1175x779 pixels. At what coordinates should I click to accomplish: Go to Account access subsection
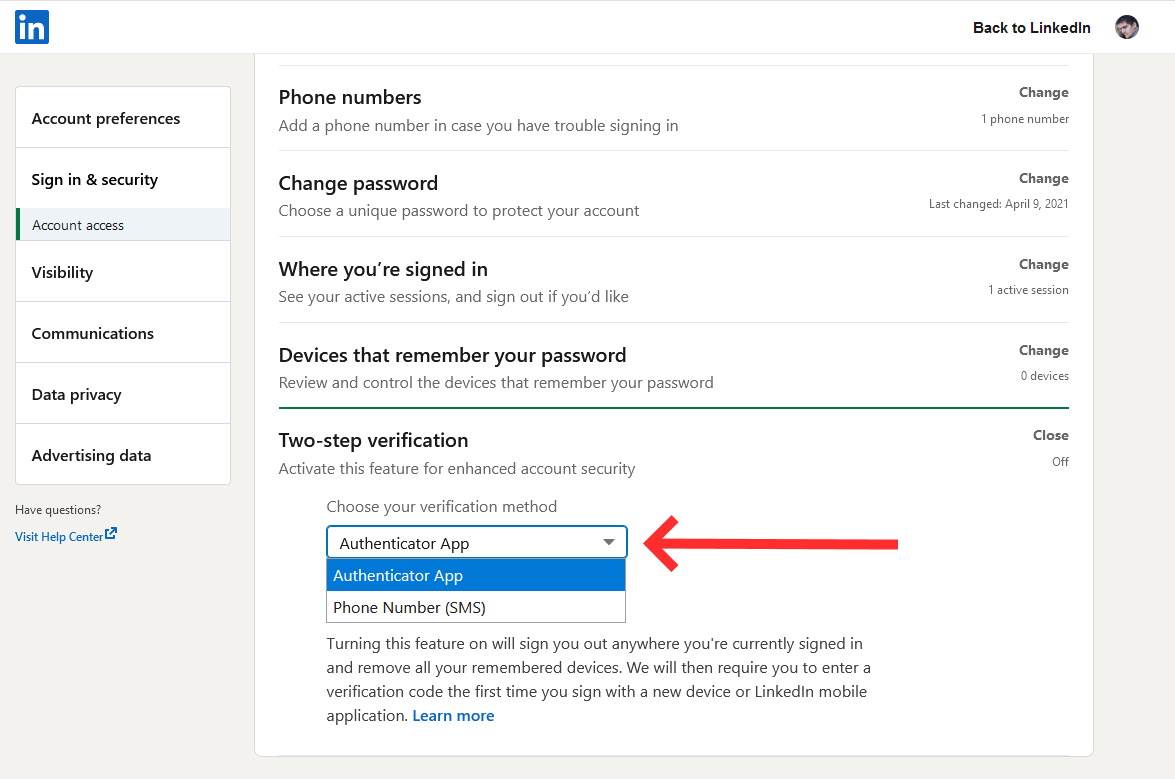78,225
